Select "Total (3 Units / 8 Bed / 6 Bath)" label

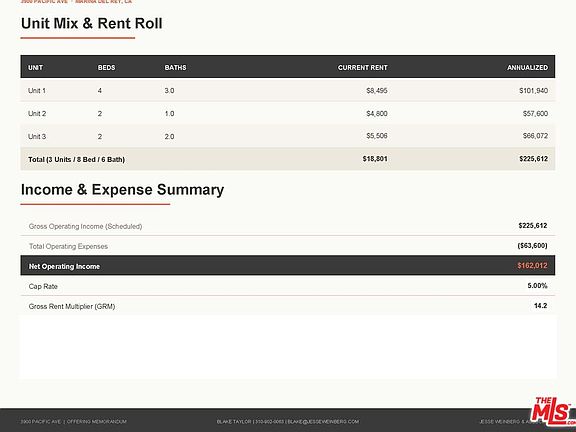click(76, 159)
